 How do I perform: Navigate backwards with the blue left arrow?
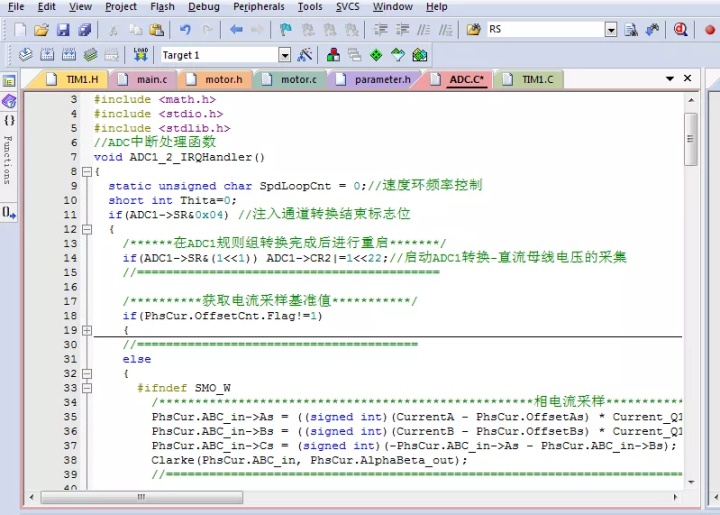[x=236, y=30]
